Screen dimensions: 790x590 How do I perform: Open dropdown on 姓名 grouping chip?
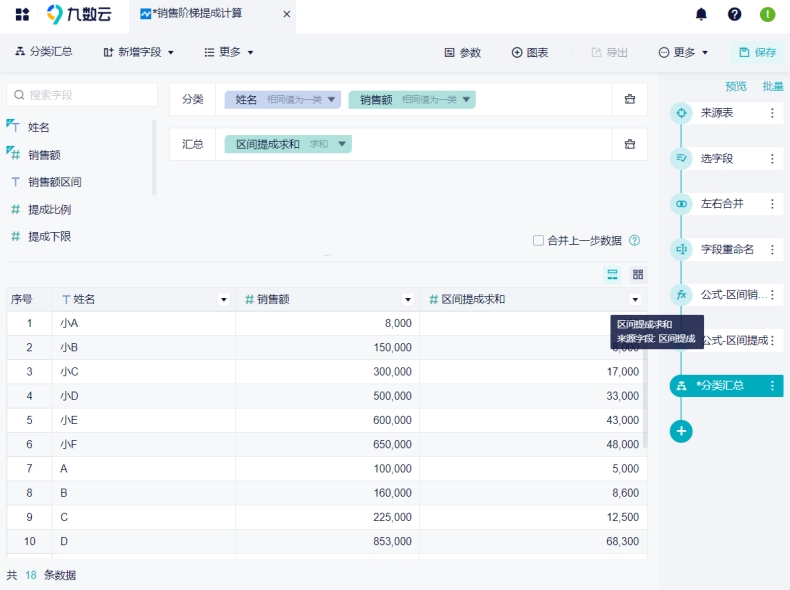(x=332, y=99)
